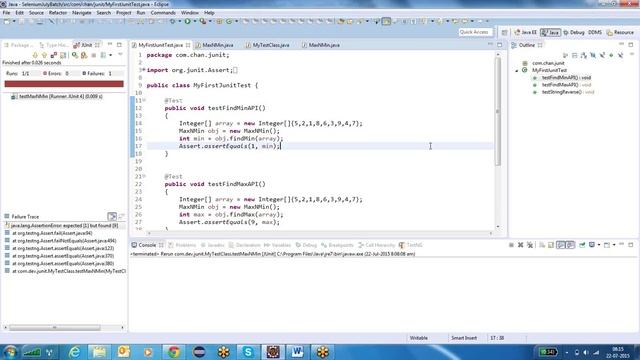Open the Call Hierarchy tab
640x360 pixels.
point(376,245)
